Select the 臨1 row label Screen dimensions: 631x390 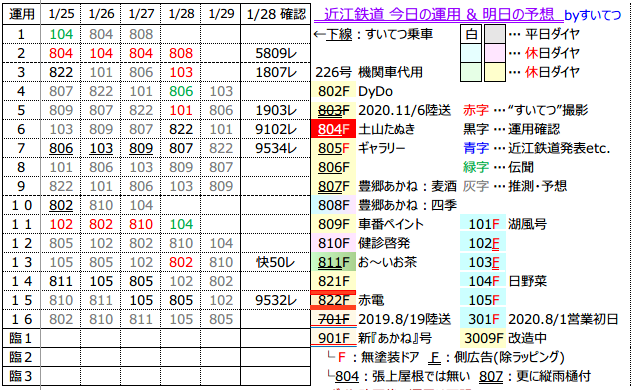tap(21, 338)
